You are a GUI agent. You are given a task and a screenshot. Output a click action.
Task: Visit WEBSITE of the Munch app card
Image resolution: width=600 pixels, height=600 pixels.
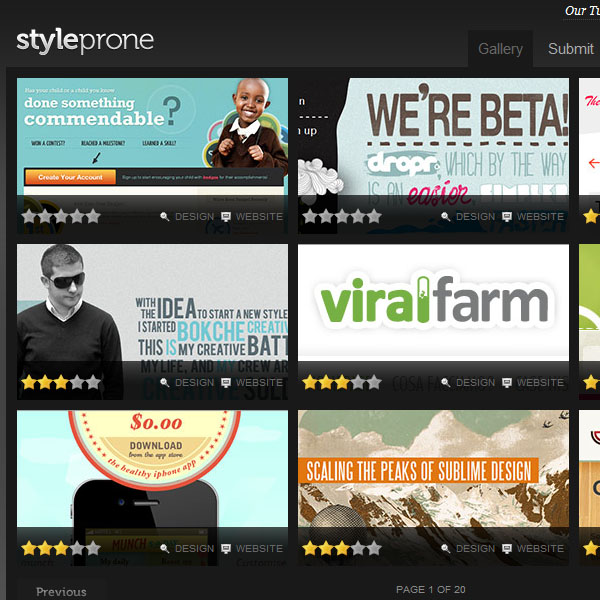tap(259, 548)
